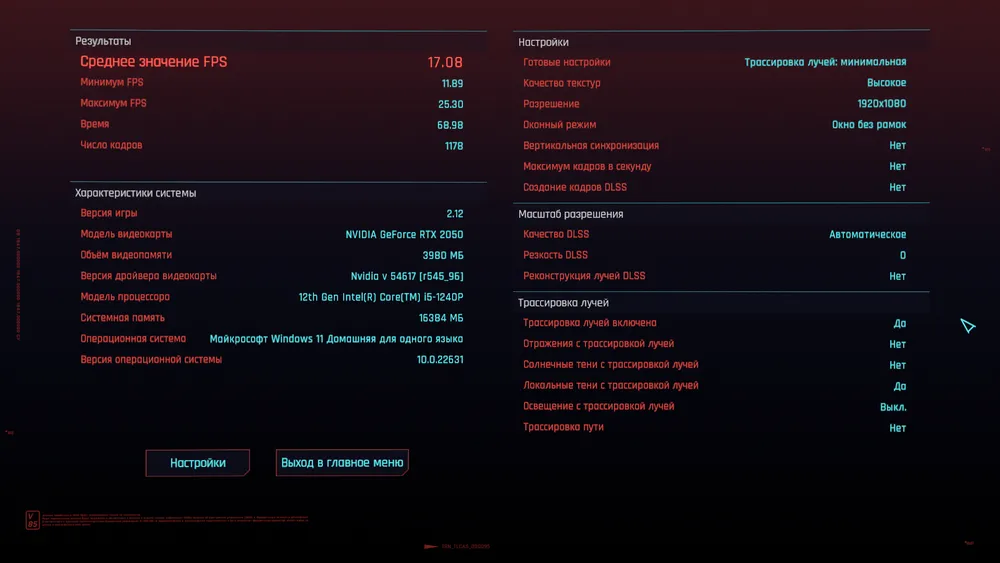
Task: Click Солнечные тени с трассировкой value Нет
Action: coord(898,365)
